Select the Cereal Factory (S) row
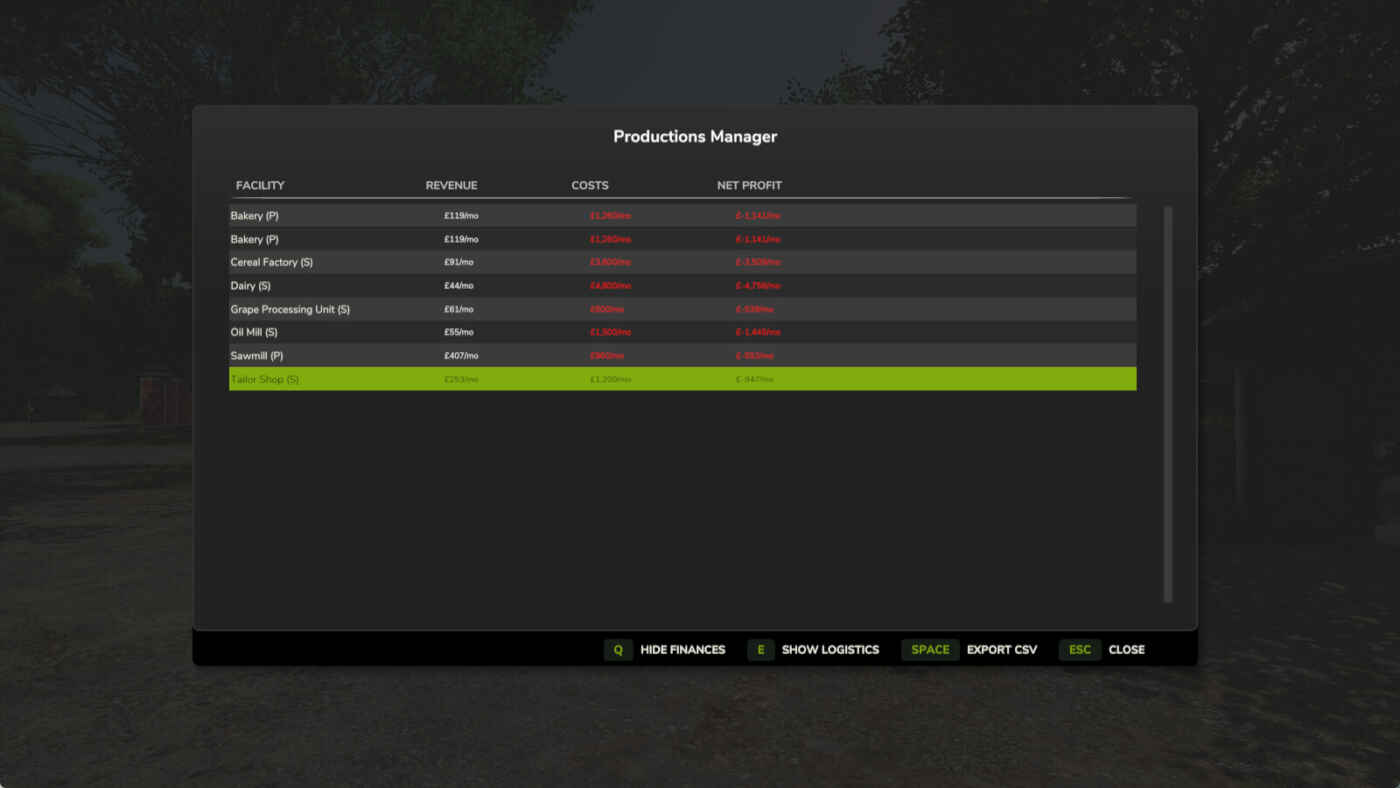This screenshot has width=1400, height=788. coord(682,262)
